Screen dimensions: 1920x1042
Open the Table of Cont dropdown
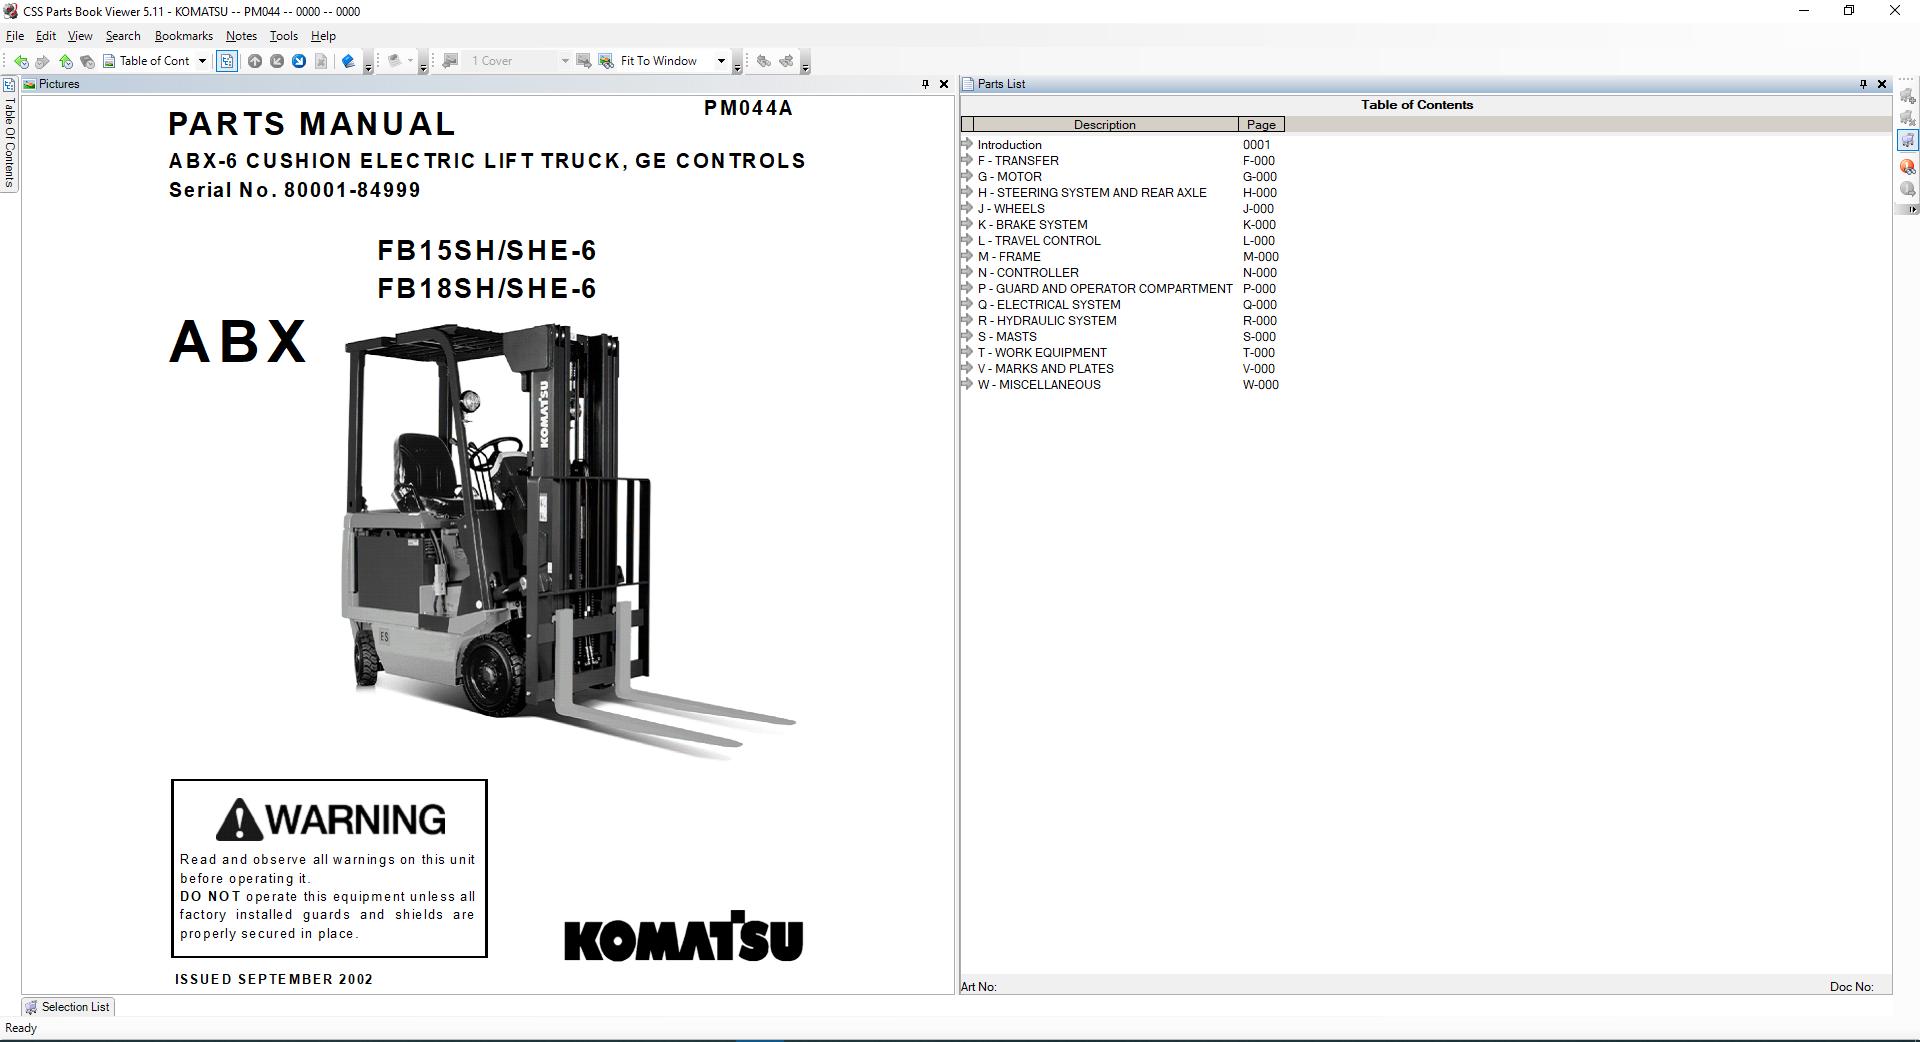[x=201, y=61]
